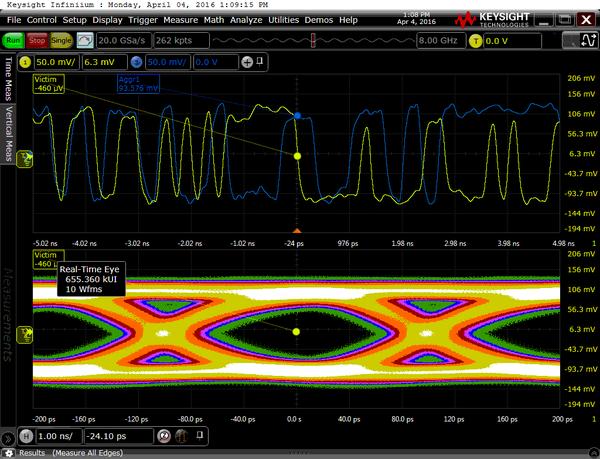Click the trigger level 0.0 V field
This screenshot has height=459, width=600.
pyautogui.click(x=512, y=41)
